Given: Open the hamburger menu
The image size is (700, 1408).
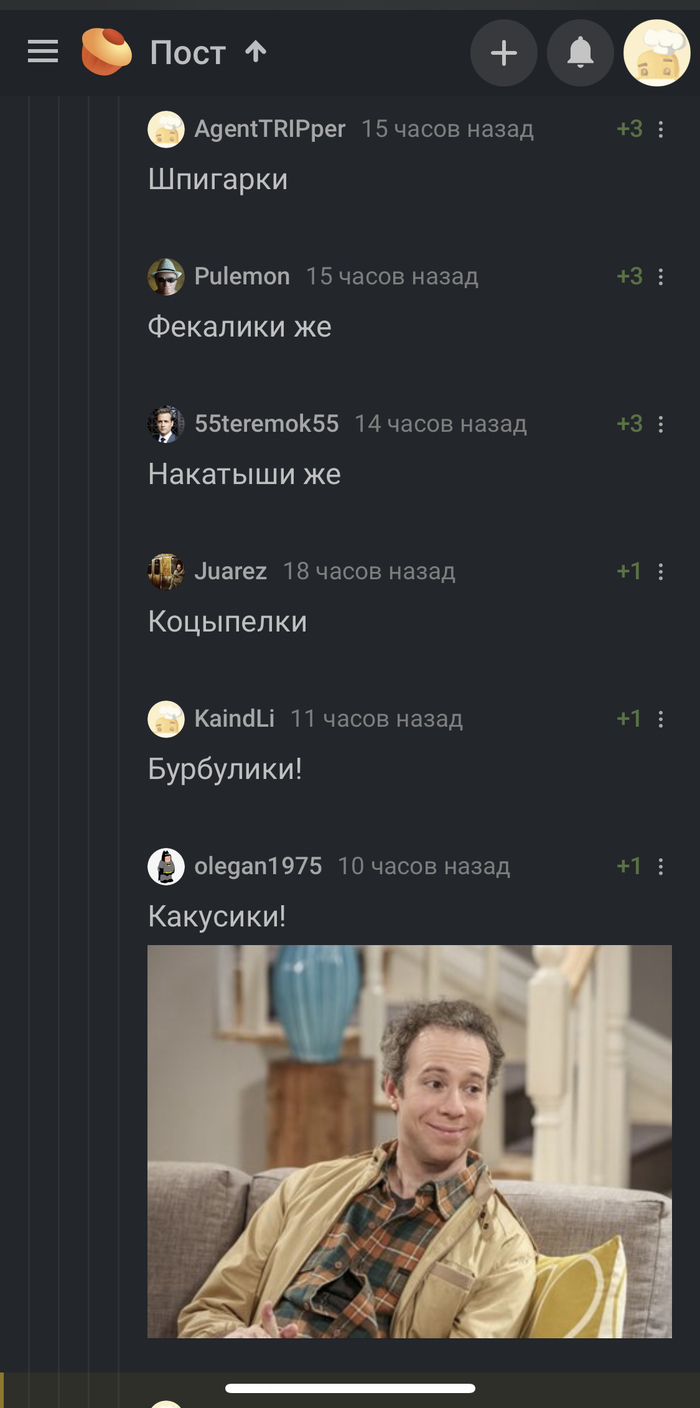Looking at the screenshot, I should coord(43,52).
